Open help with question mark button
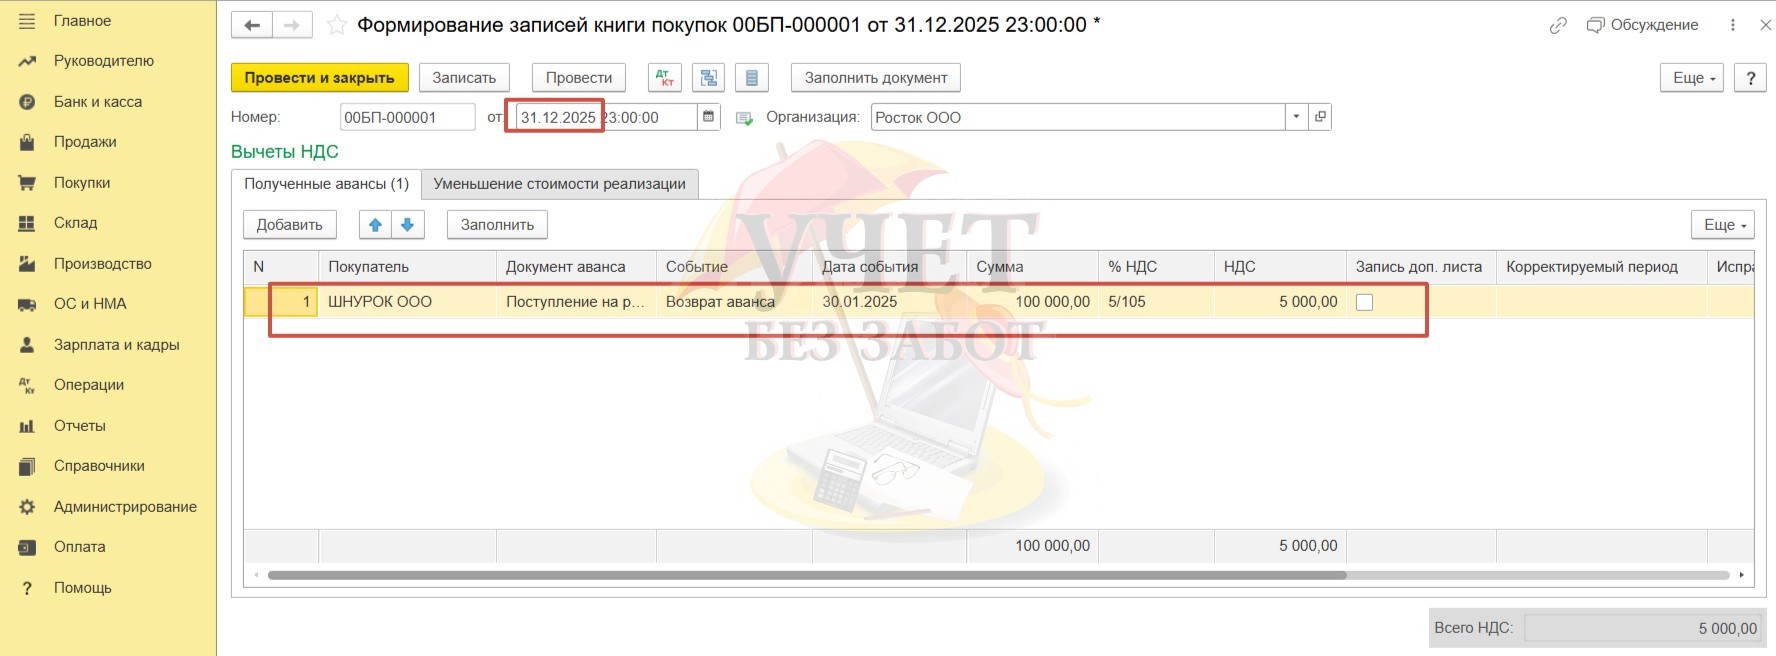This screenshot has height=656, width=1776. [1750, 78]
